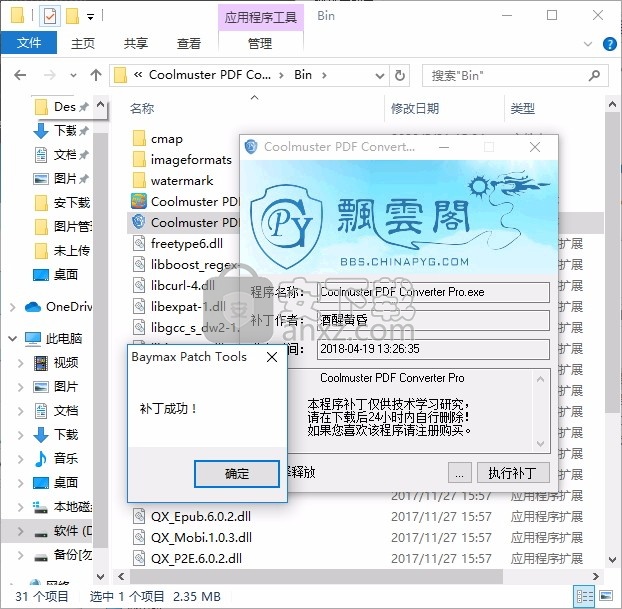The width and height of the screenshot is (622, 609).
Task: Click the 确定 button in Baymax dialog
Action: pos(237,473)
